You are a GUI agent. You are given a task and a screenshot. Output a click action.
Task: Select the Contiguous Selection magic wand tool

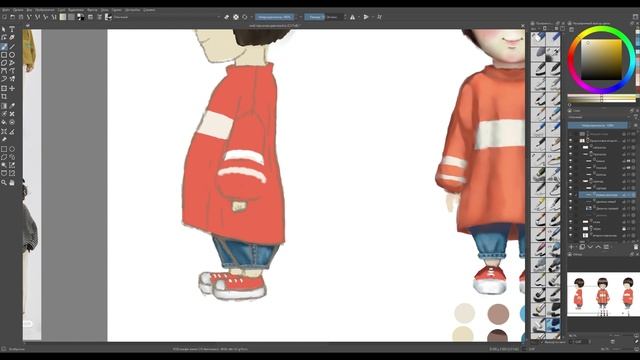(4, 165)
